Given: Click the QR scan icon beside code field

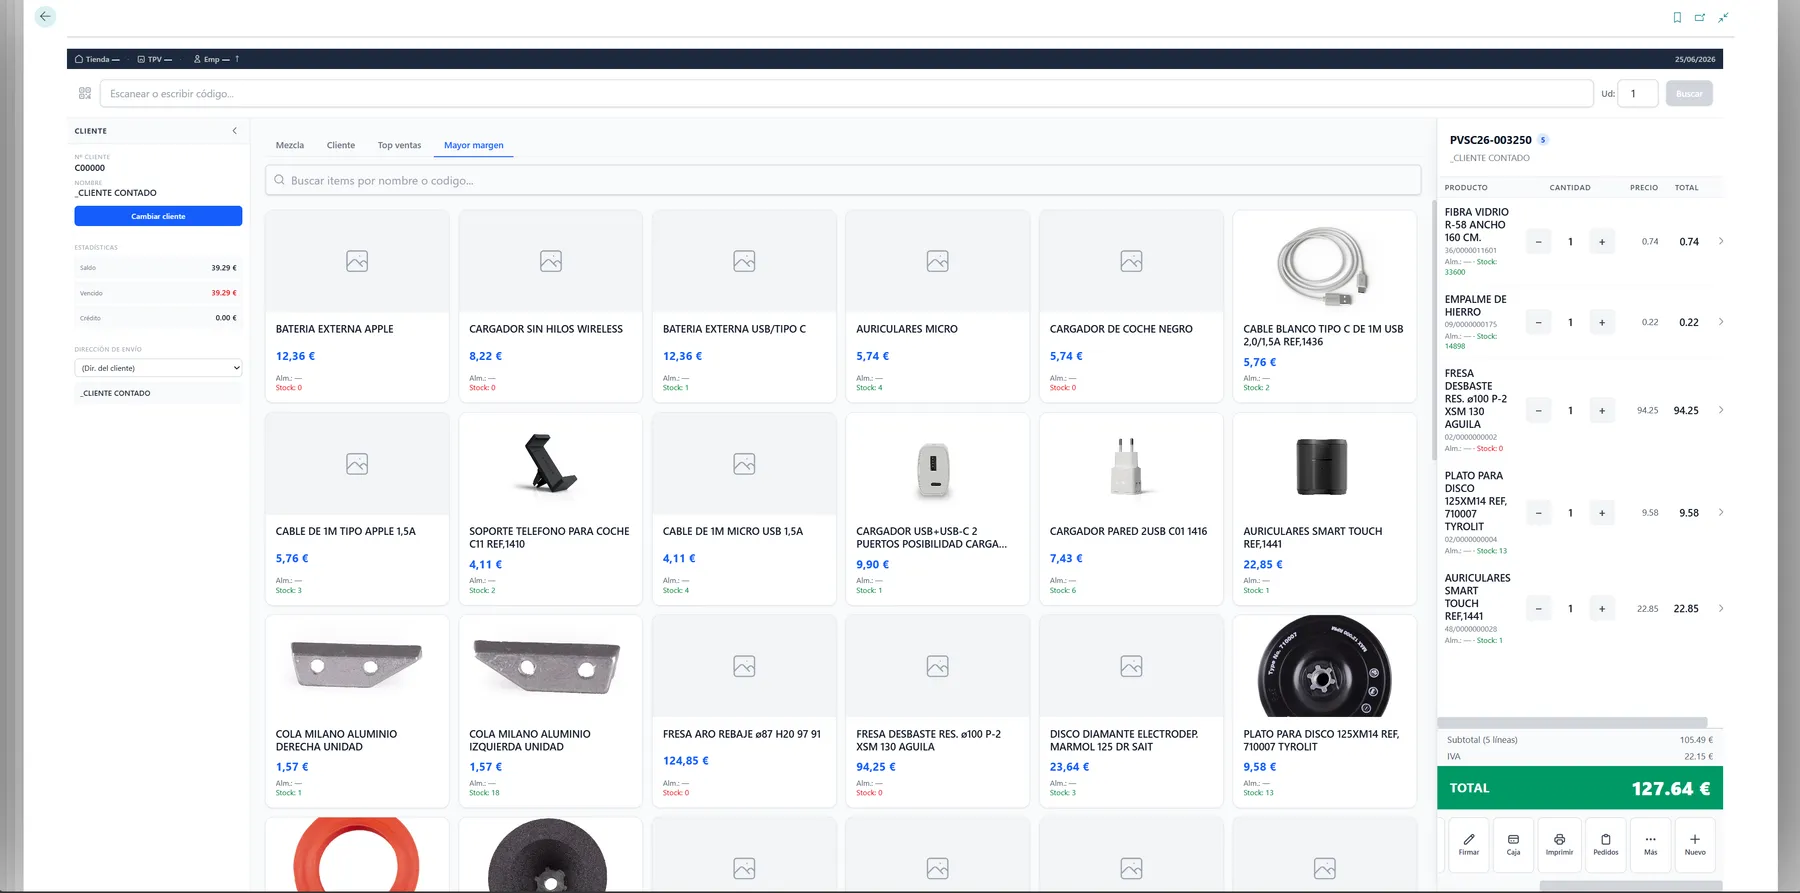Looking at the screenshot, I should coord(85,94).
